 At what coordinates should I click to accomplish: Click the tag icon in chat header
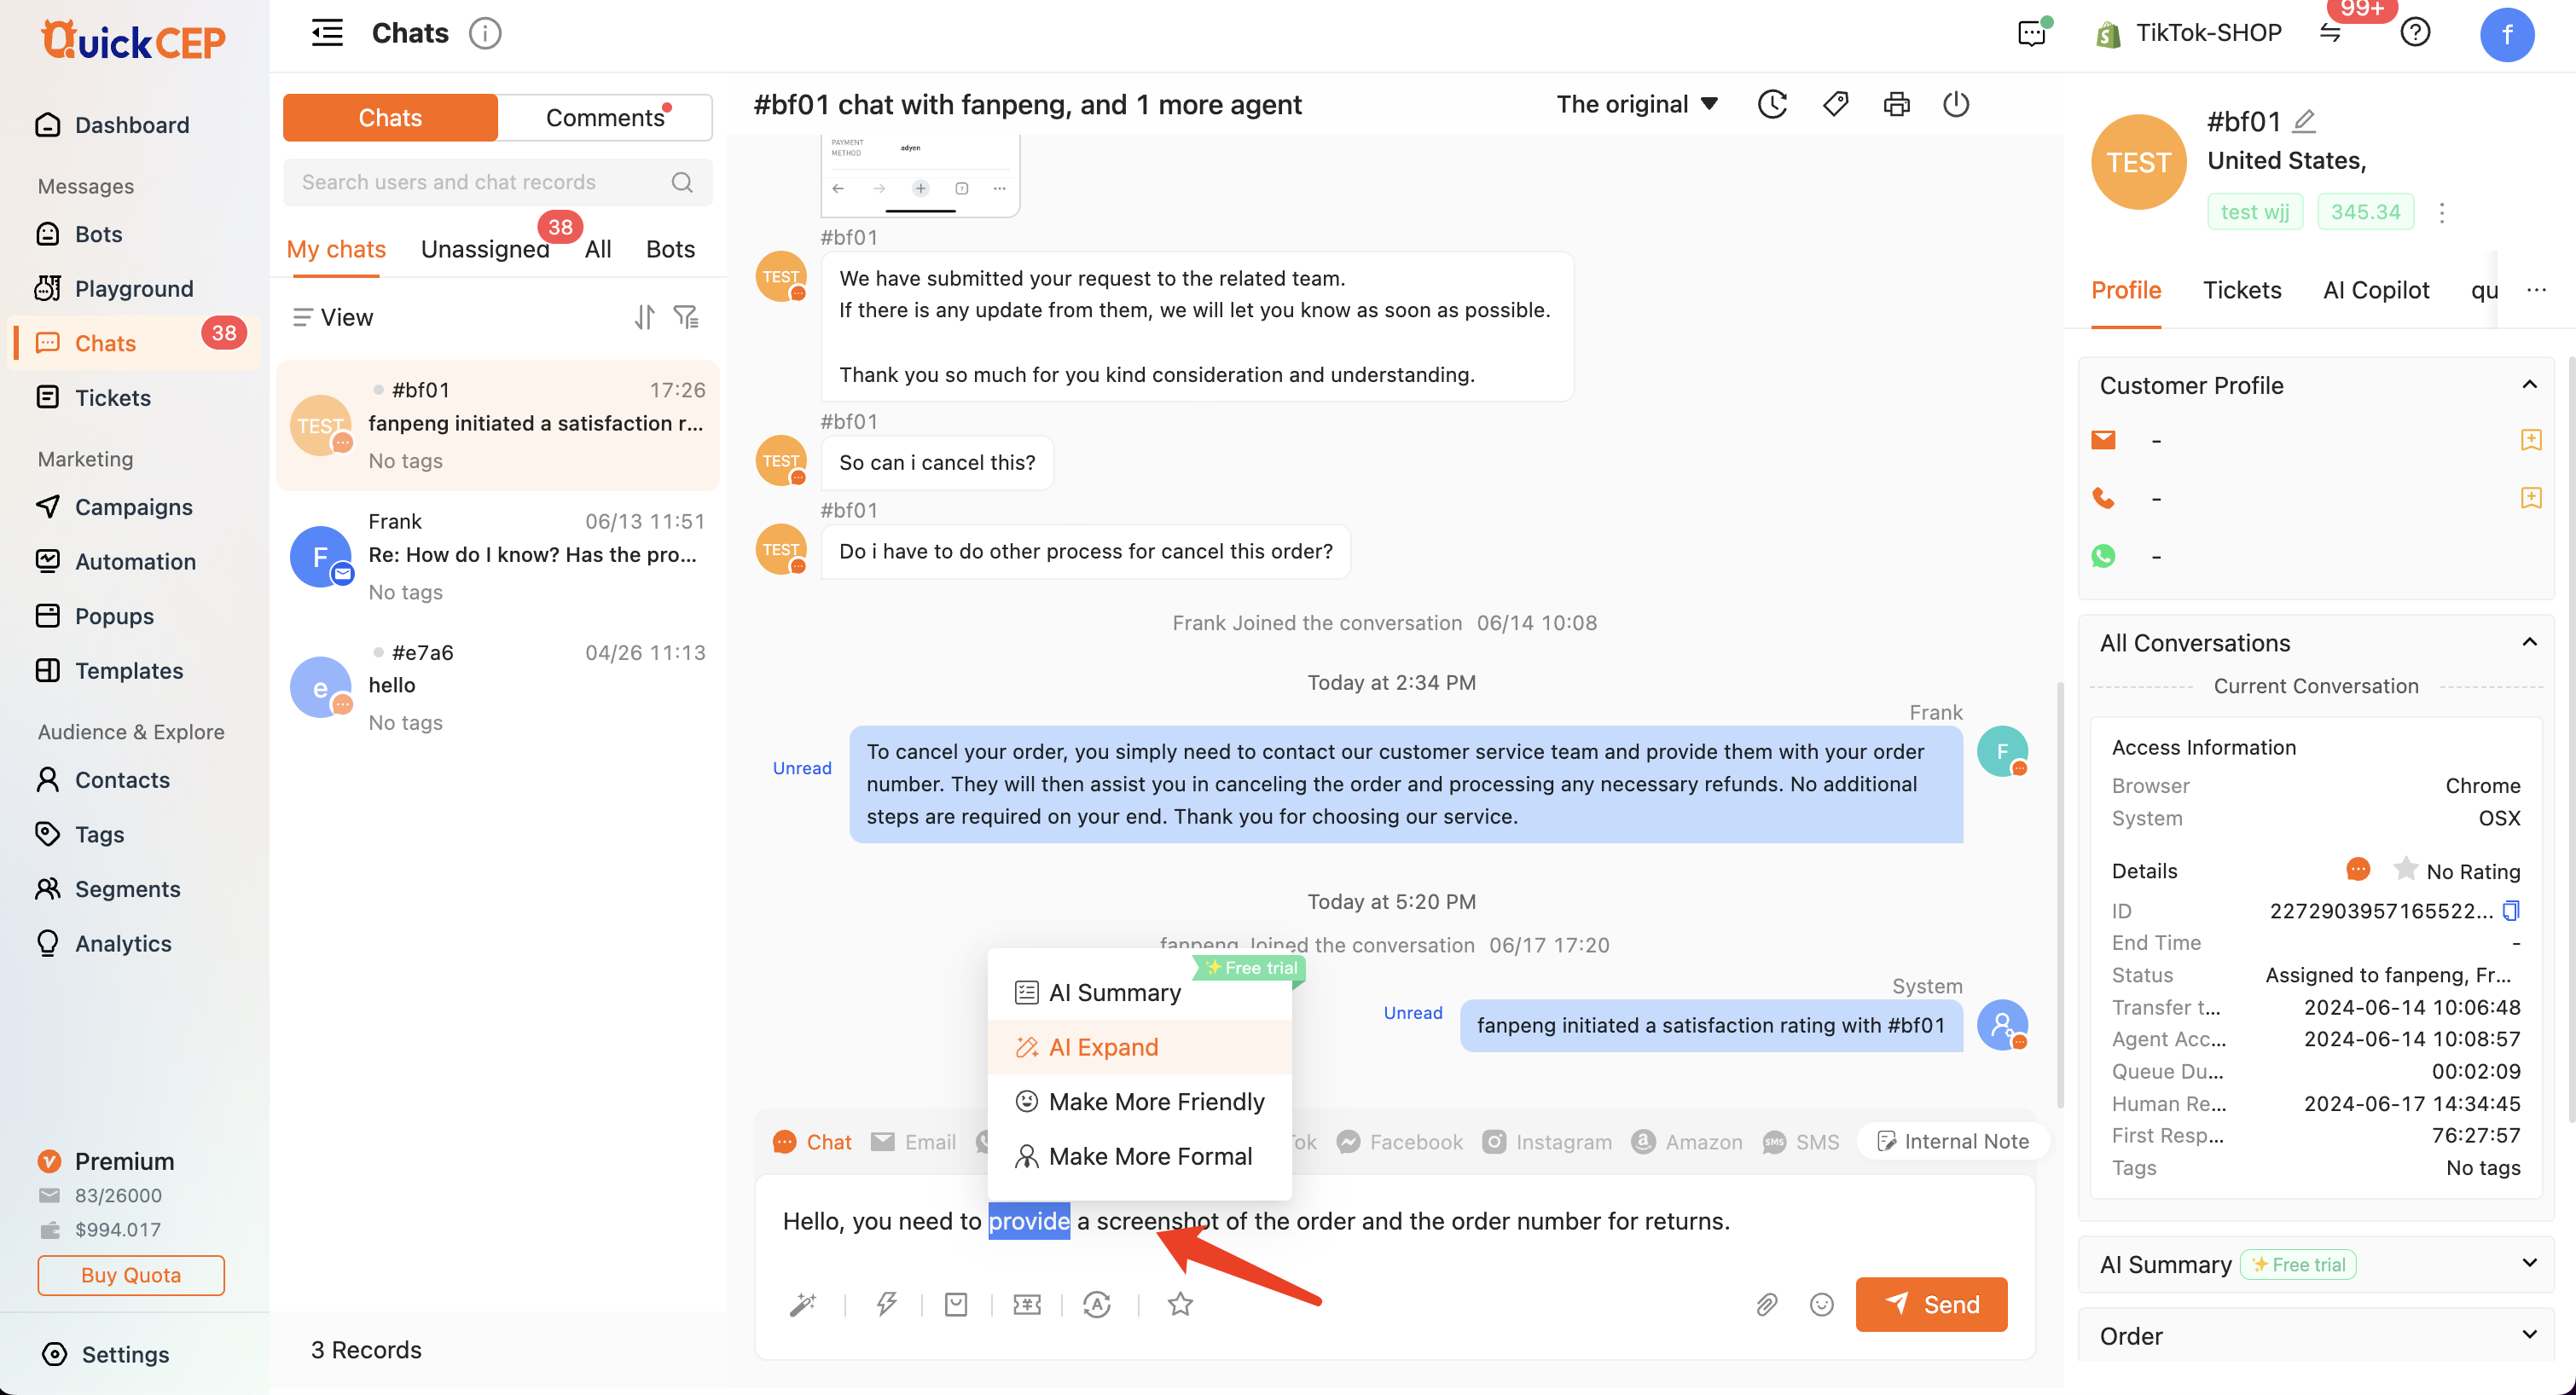(1835, 104)
